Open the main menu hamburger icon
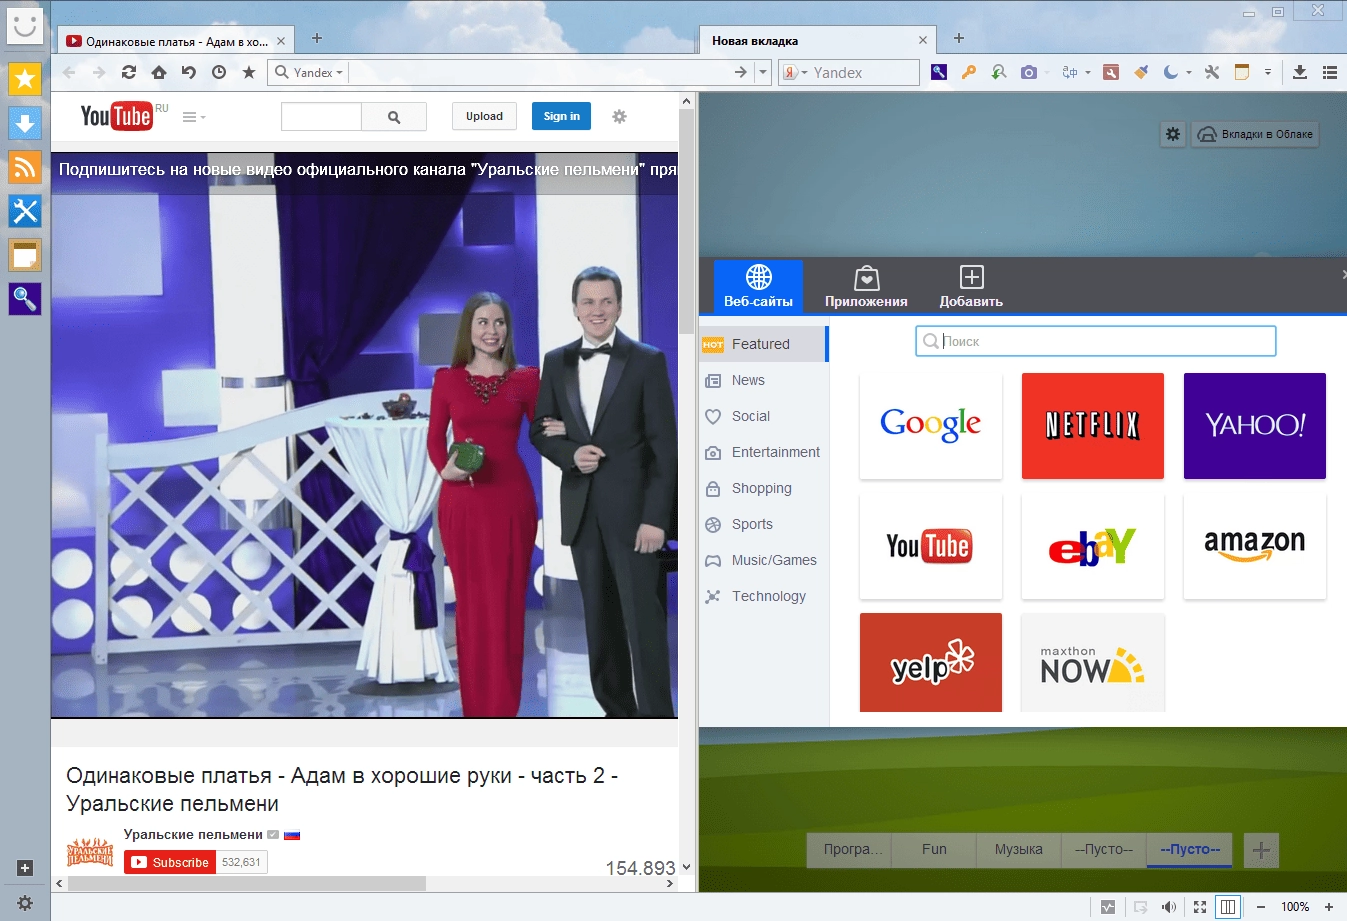This screenshot has height=921, width=1347. point(1330,72)
